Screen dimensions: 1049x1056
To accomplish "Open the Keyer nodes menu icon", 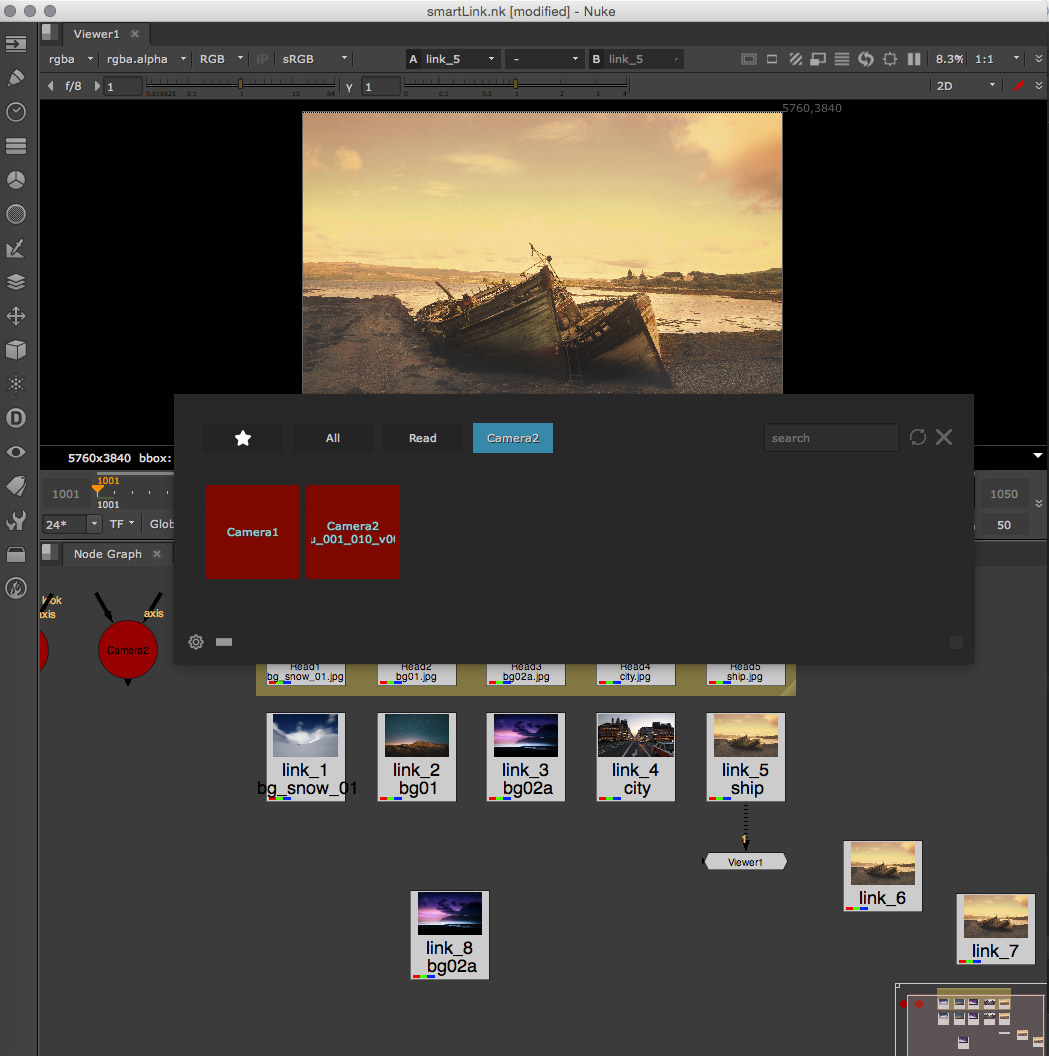I will 16,248.
